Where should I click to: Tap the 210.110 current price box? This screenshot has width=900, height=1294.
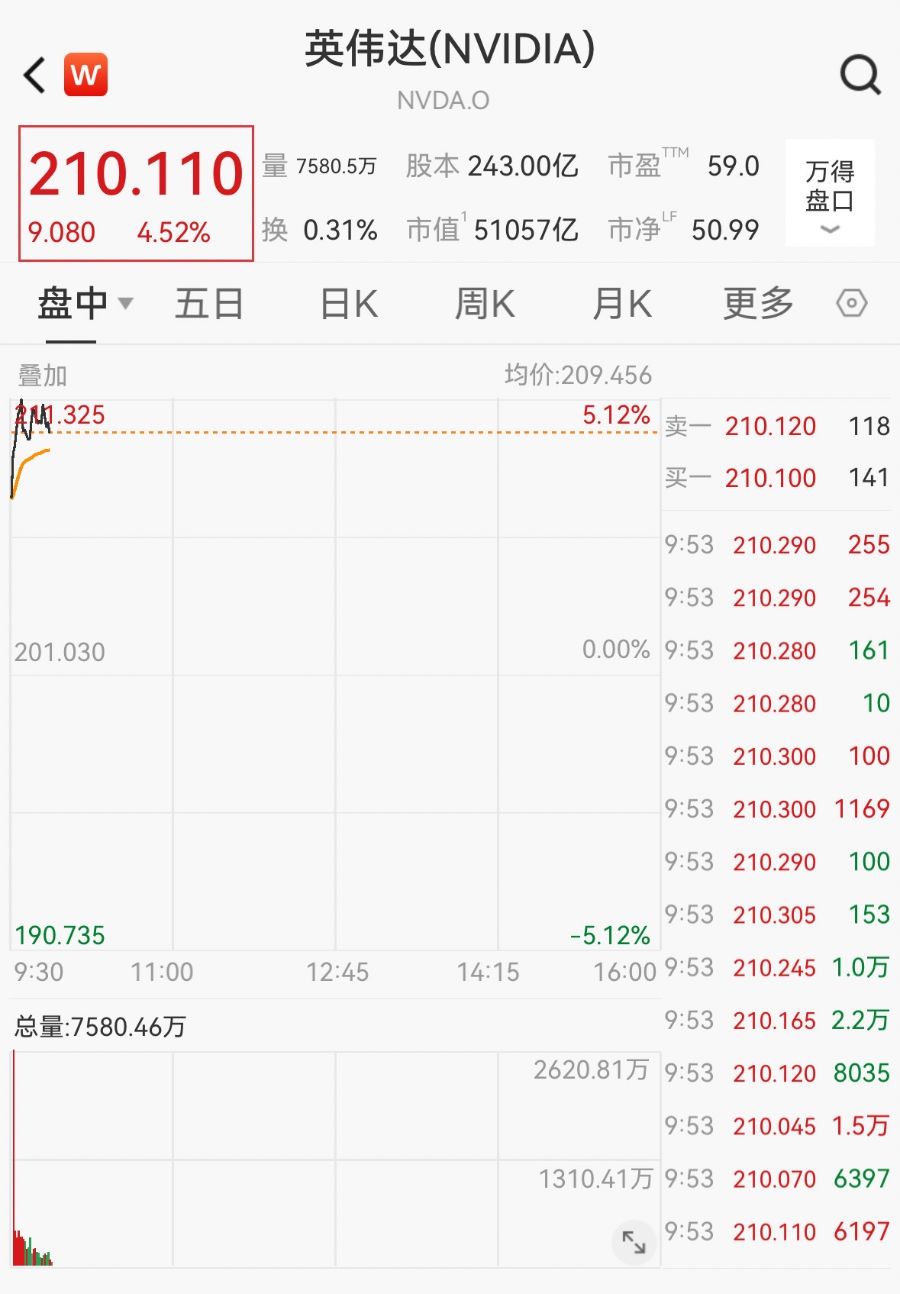pyautogui.click(x=136, y=193)
